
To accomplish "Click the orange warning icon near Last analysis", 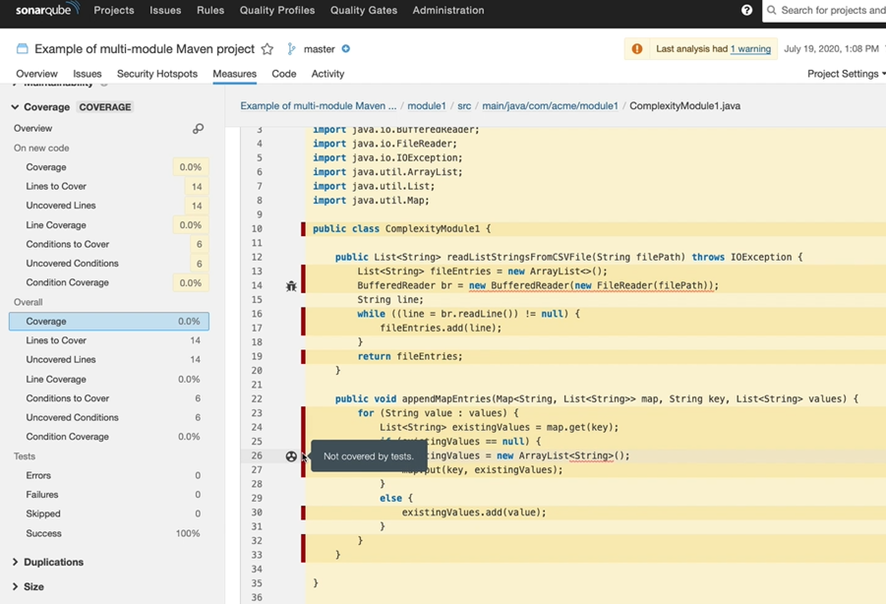I will (x=637, y=49).
